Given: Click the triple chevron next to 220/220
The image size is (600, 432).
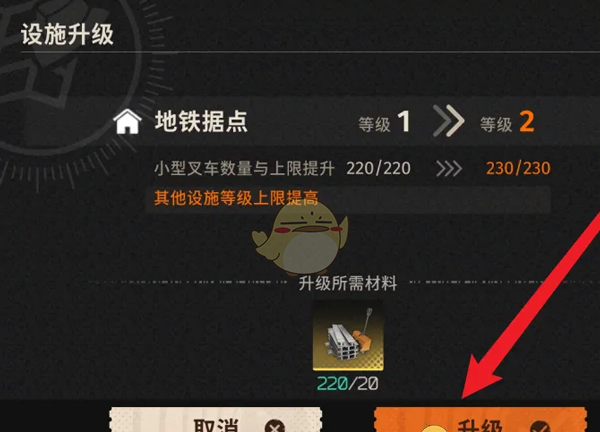Looking at the screenshot, I should point(449,168).
